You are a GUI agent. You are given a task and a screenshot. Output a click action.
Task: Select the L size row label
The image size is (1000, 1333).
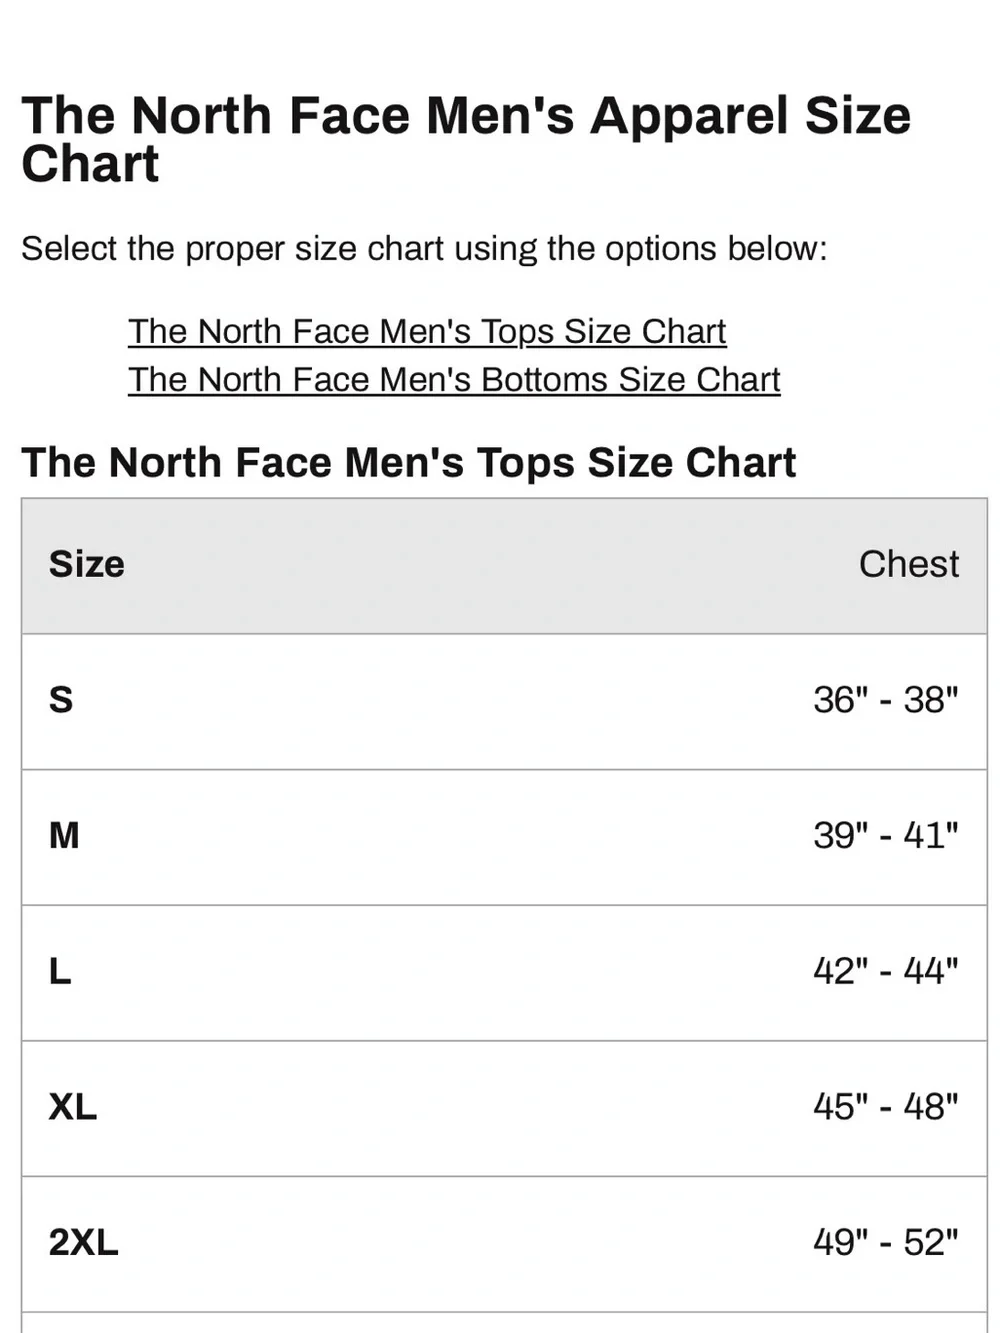click(60, 971)
